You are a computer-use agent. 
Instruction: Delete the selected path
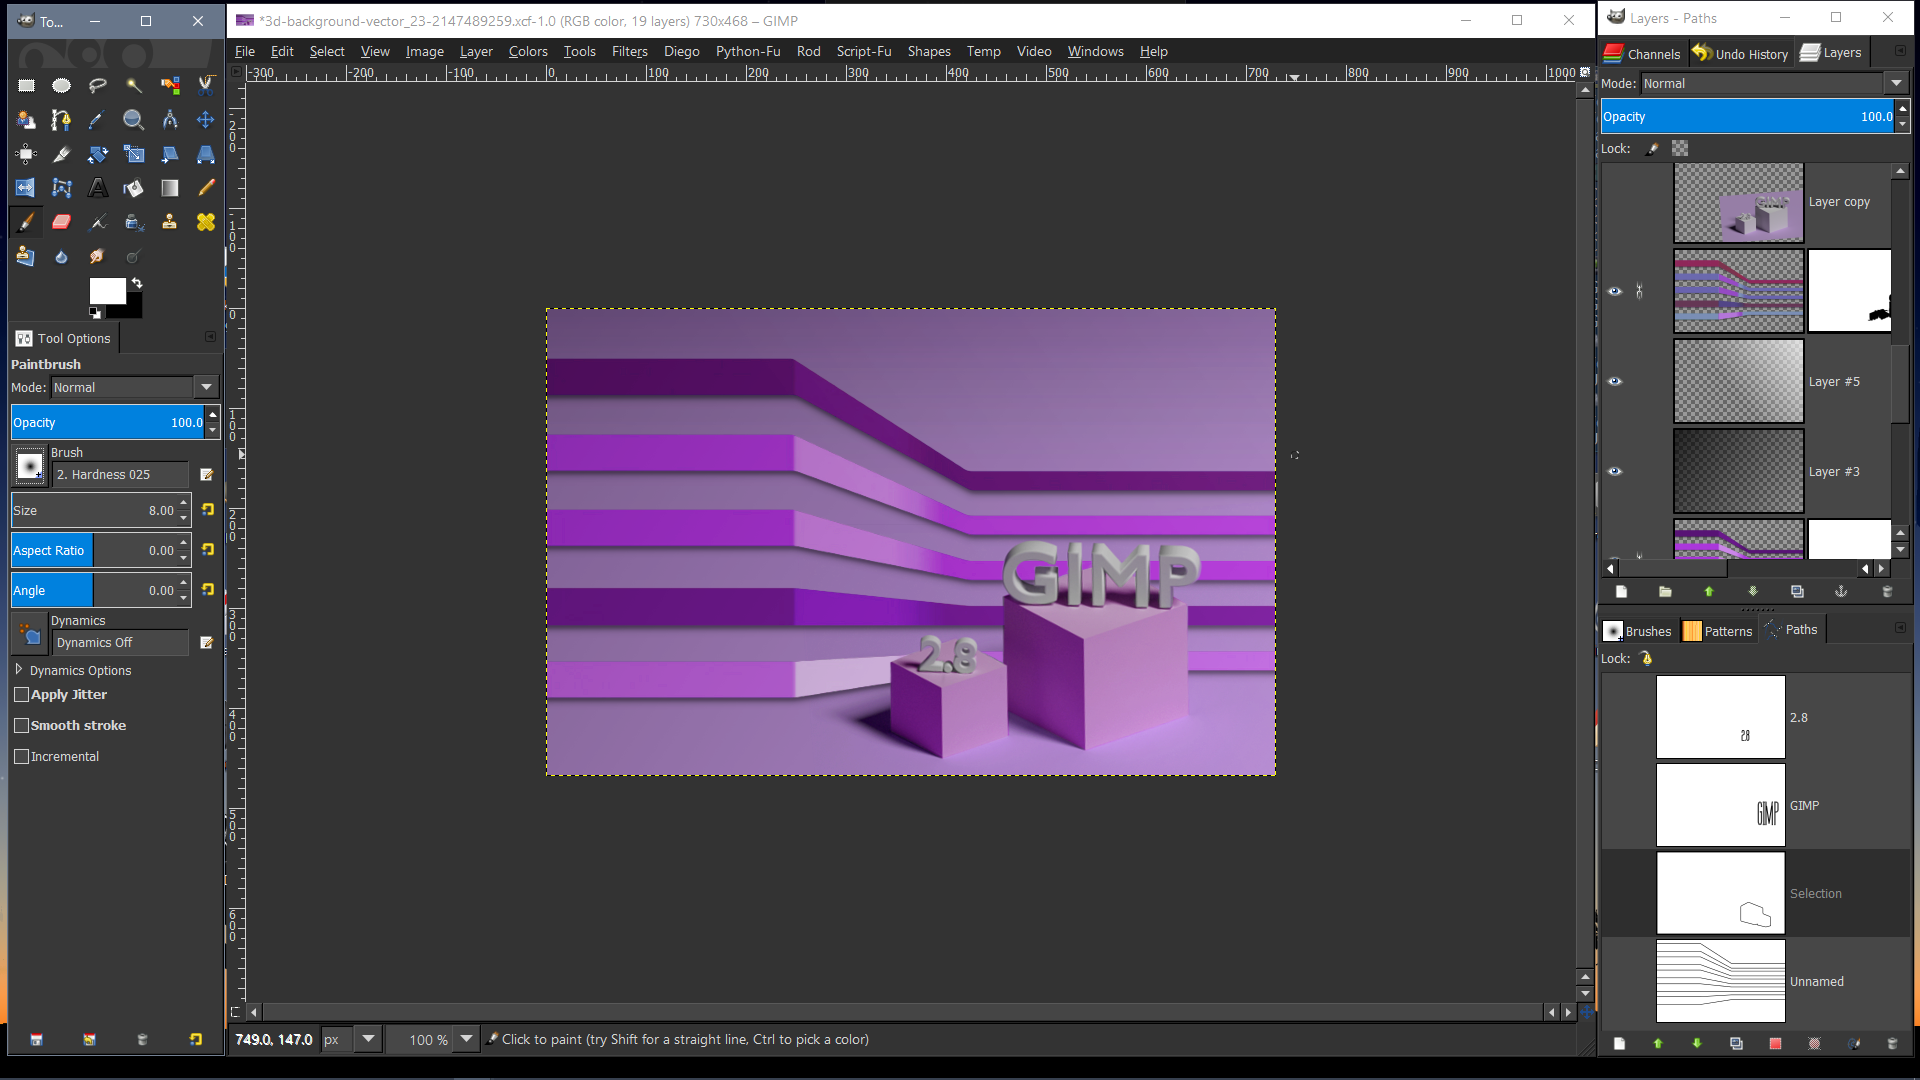point(1892,1044)
